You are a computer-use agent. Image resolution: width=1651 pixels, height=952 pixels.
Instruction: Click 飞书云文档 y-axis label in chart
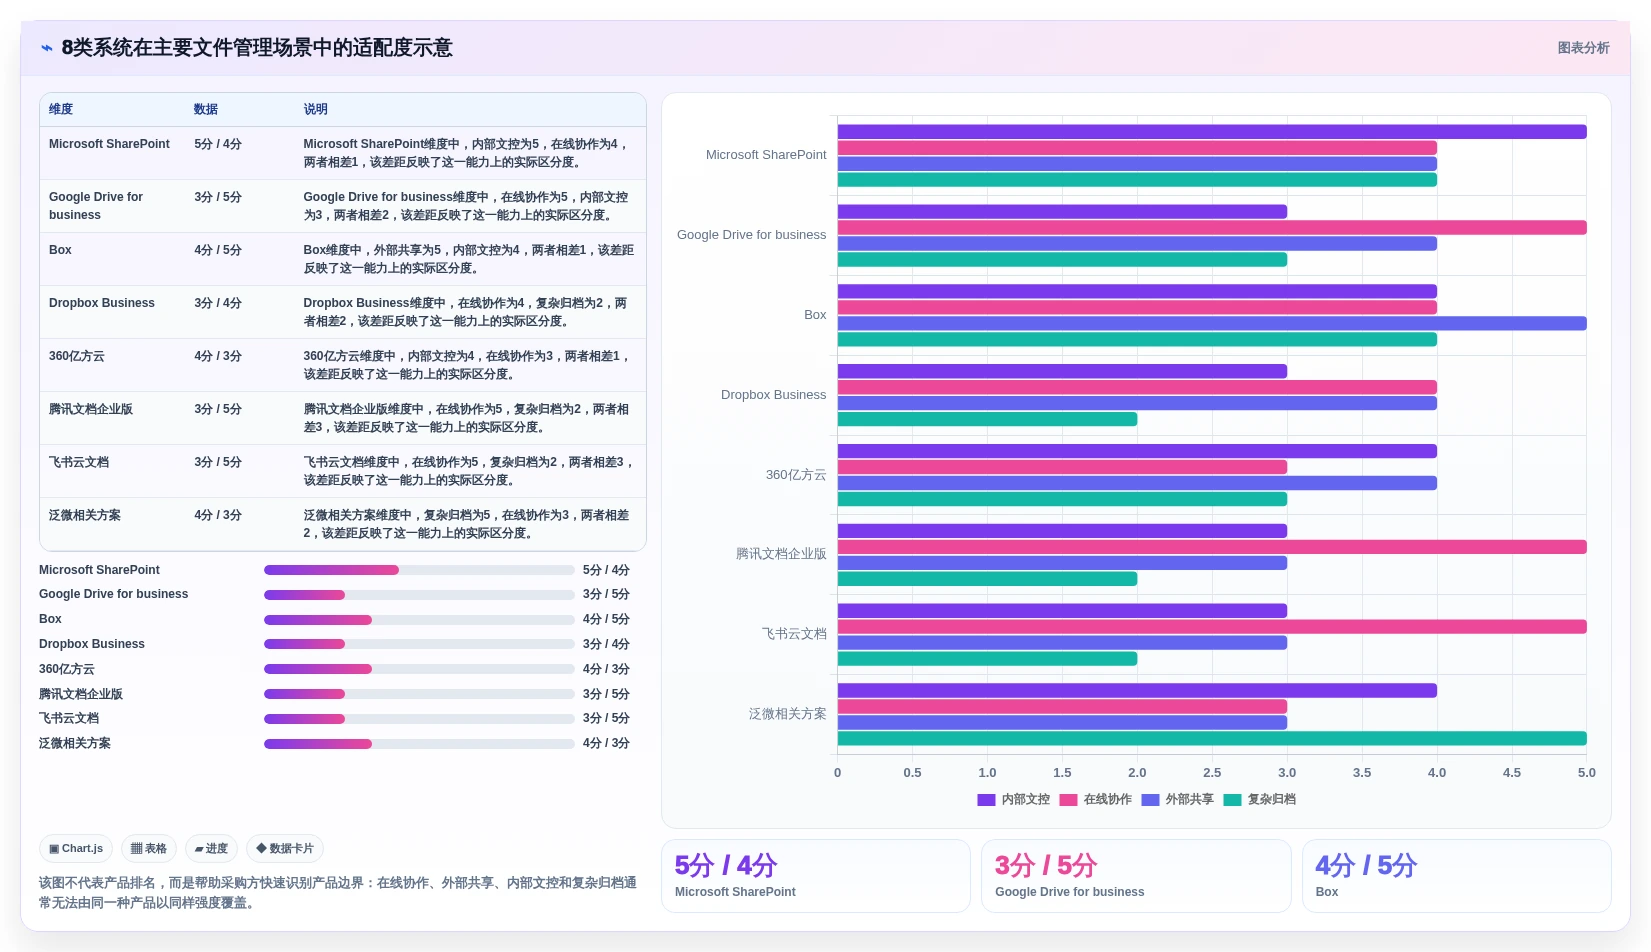(x=794, y=634)
